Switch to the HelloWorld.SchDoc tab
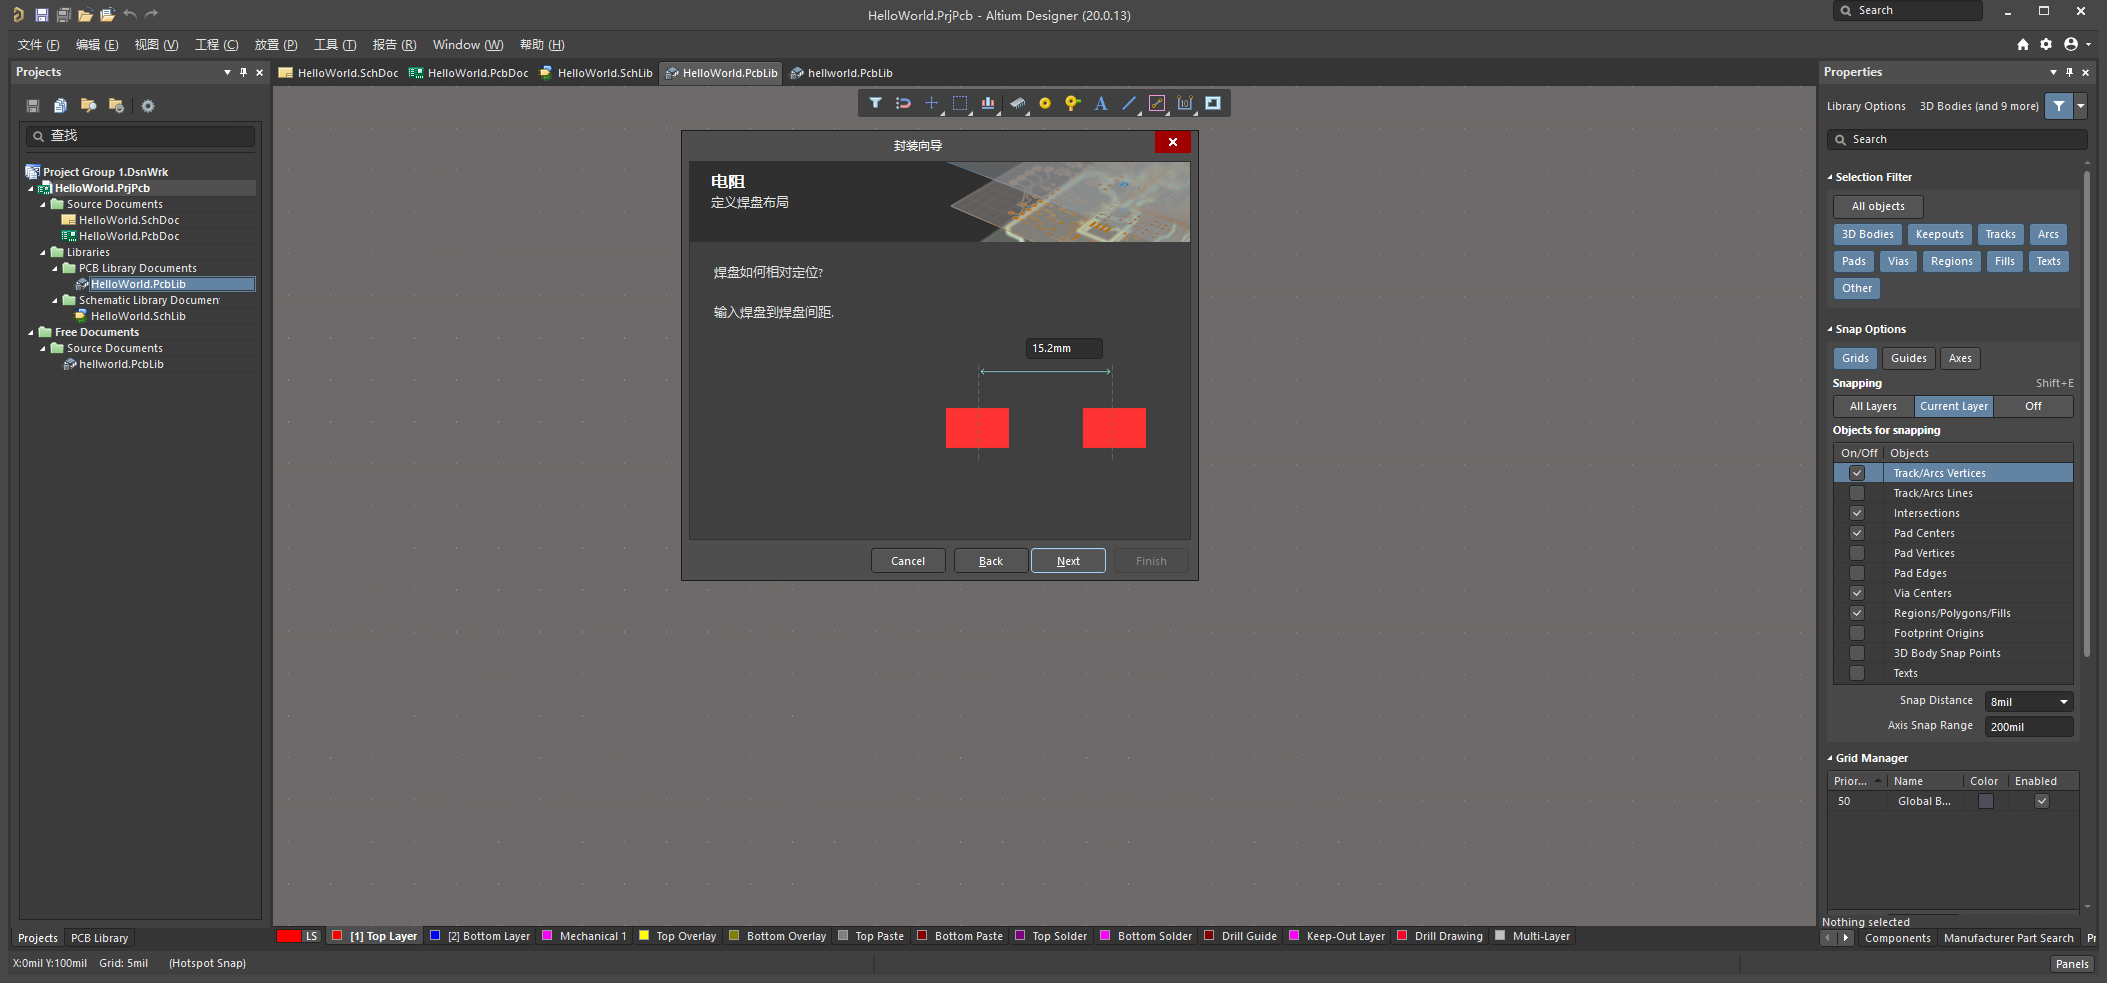 (337, 72)
